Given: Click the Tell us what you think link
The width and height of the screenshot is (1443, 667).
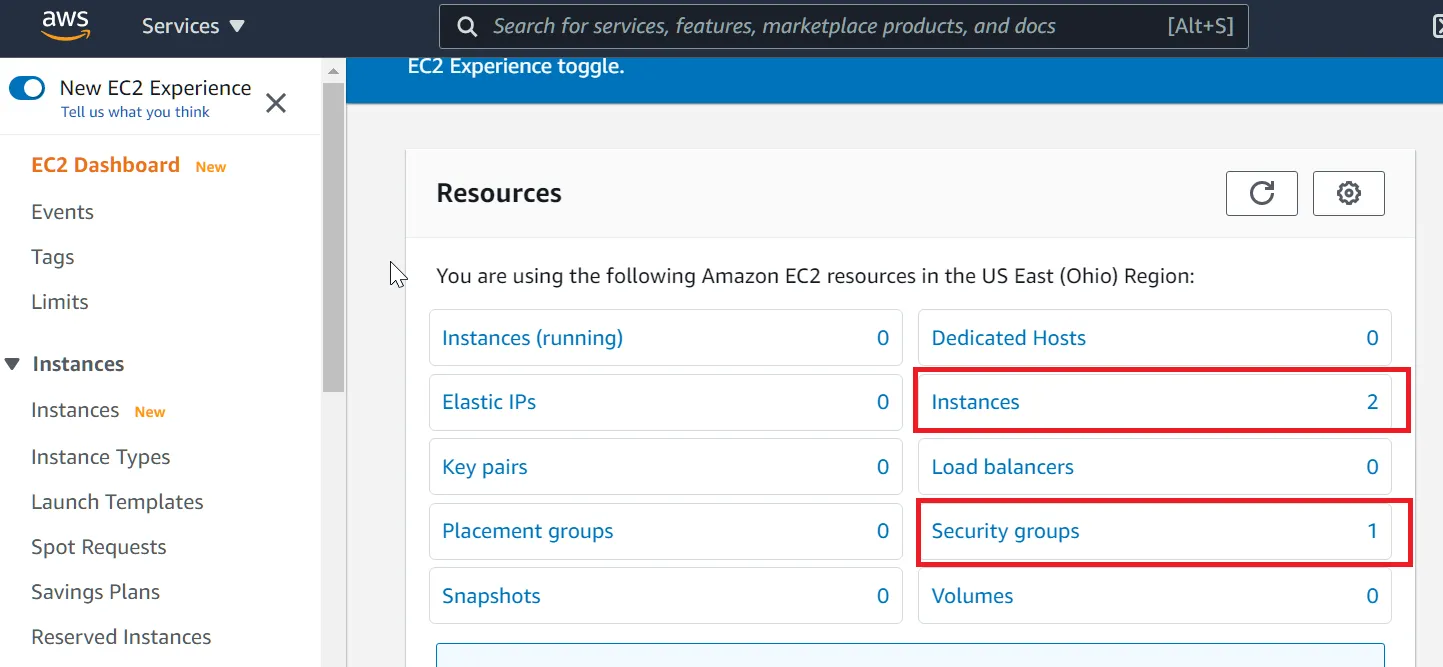Looking at the screenshot, I should [x=135, y=112].
